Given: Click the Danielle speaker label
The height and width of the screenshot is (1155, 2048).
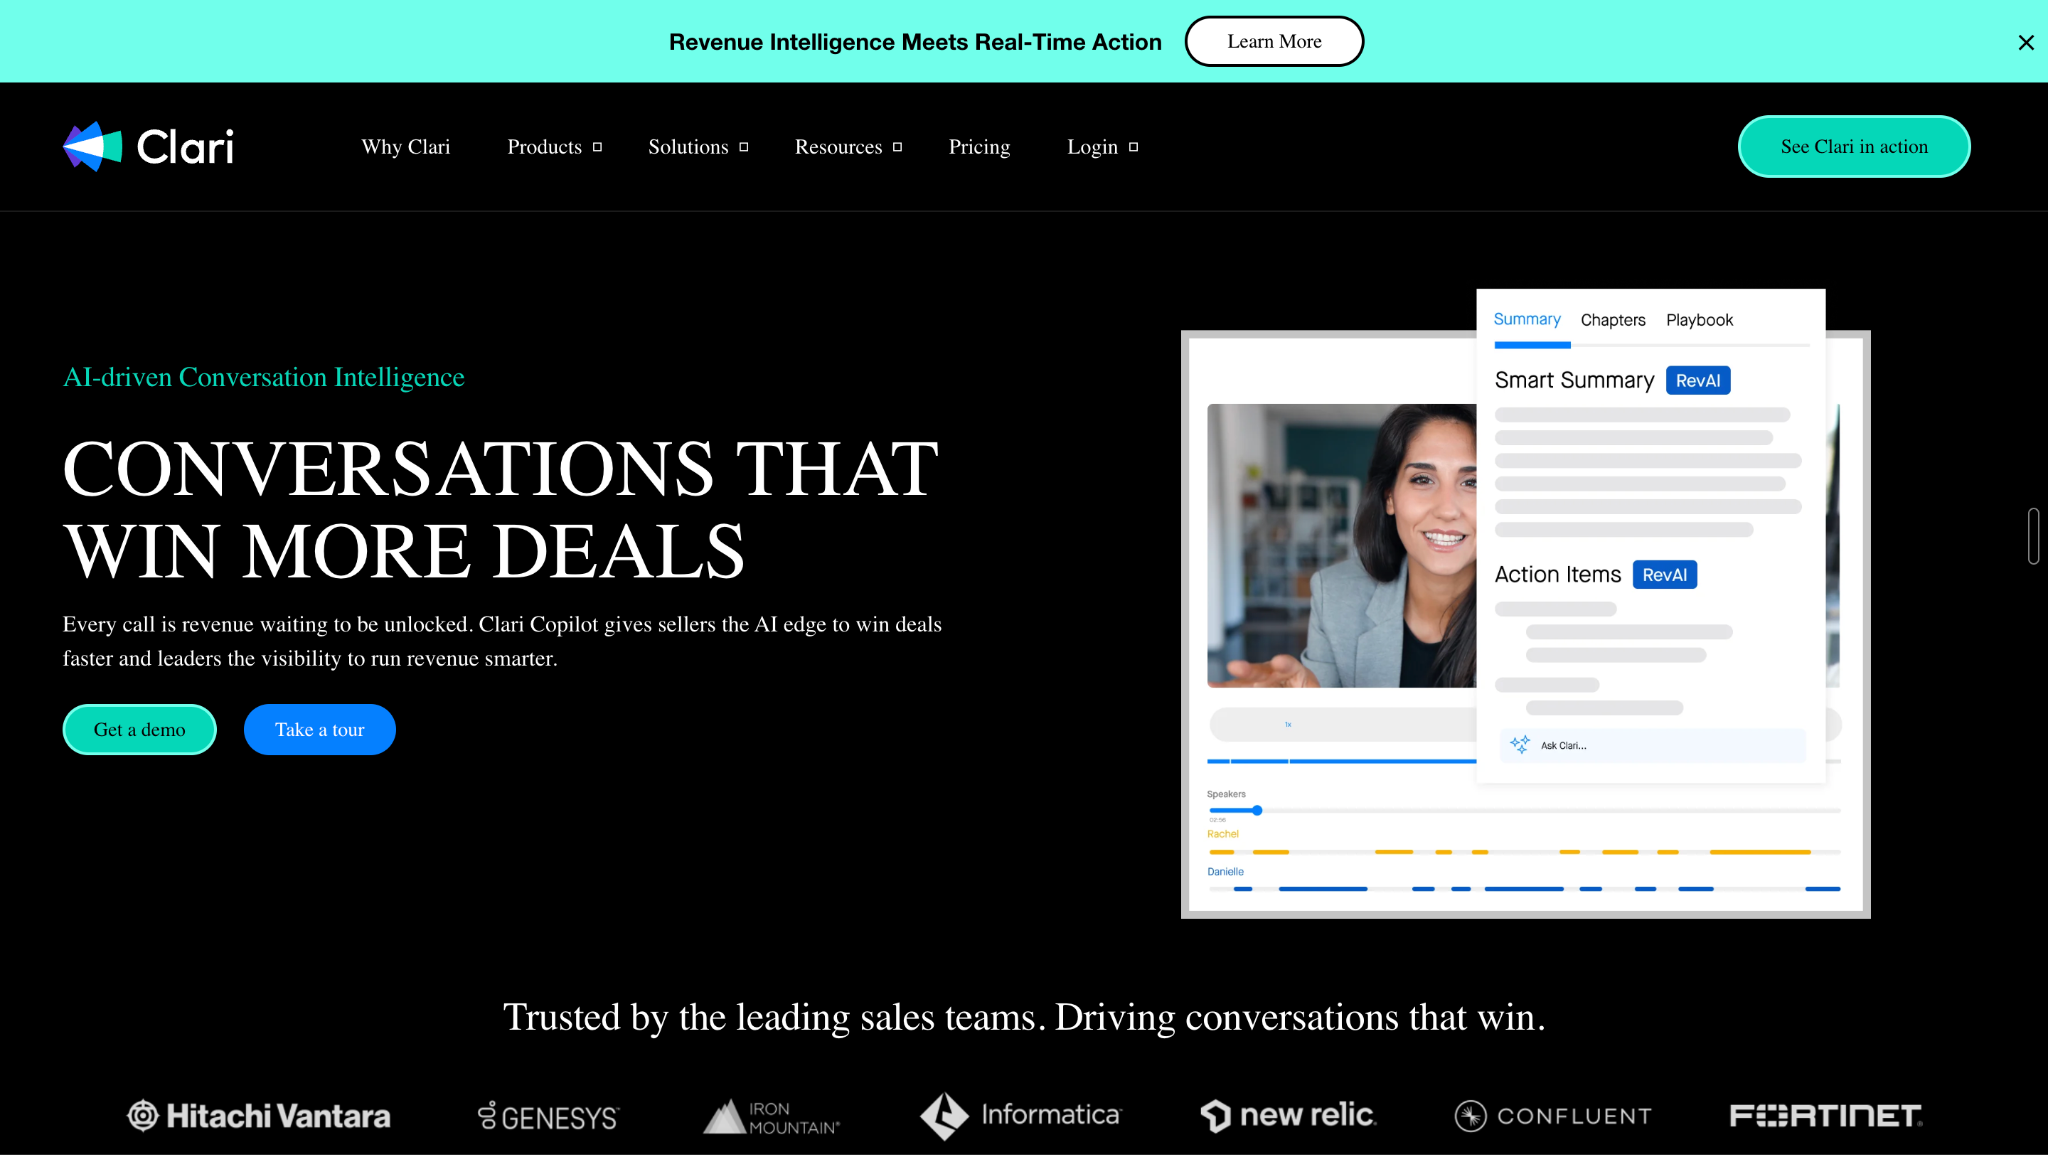Looking at the screenshot, I should [1226, 872].
